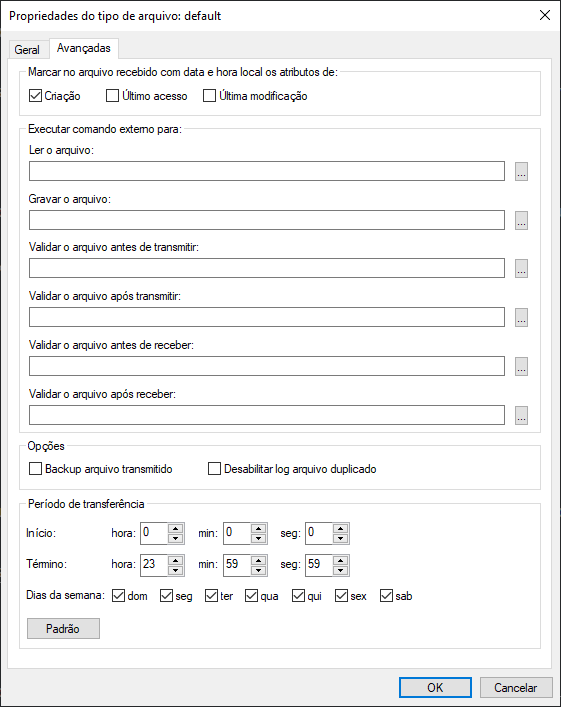Increase Início hora value
This screenshot has width=561, height=707.
(x=175, y=528)
